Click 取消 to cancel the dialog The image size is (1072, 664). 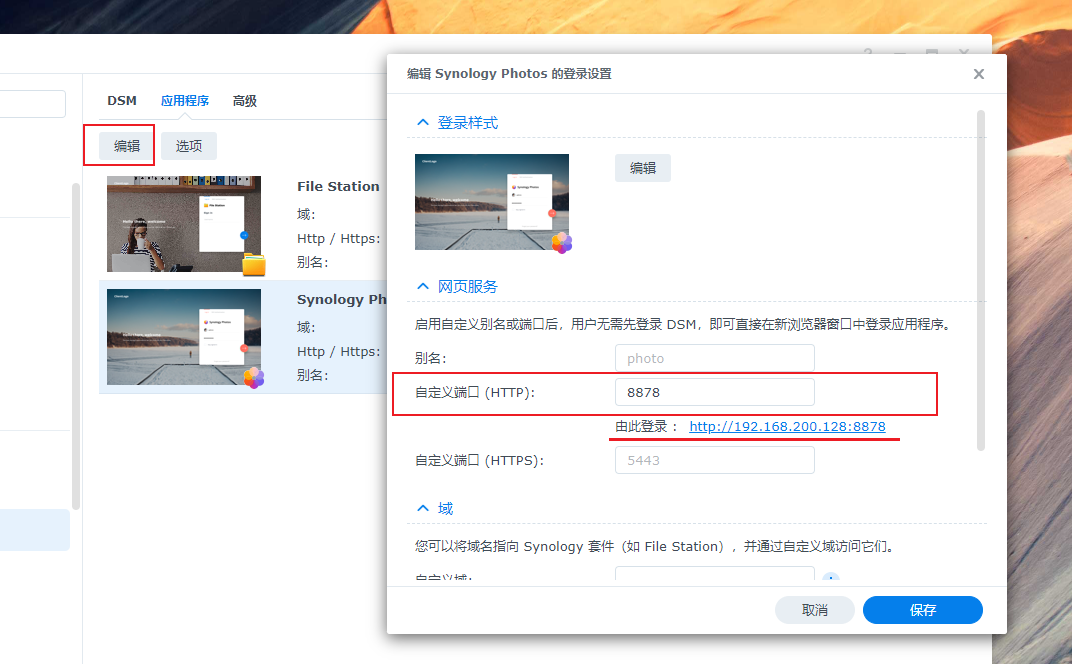click(x=814, y=610)
